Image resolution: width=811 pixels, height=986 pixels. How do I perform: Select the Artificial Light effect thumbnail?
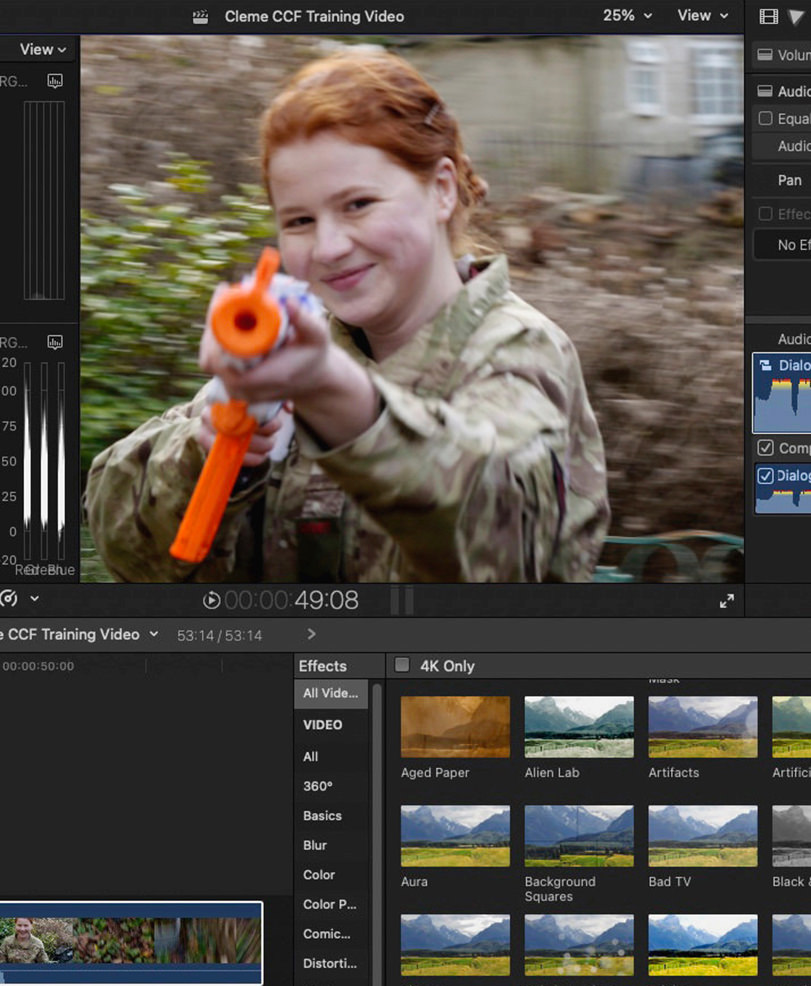[792, 727]
